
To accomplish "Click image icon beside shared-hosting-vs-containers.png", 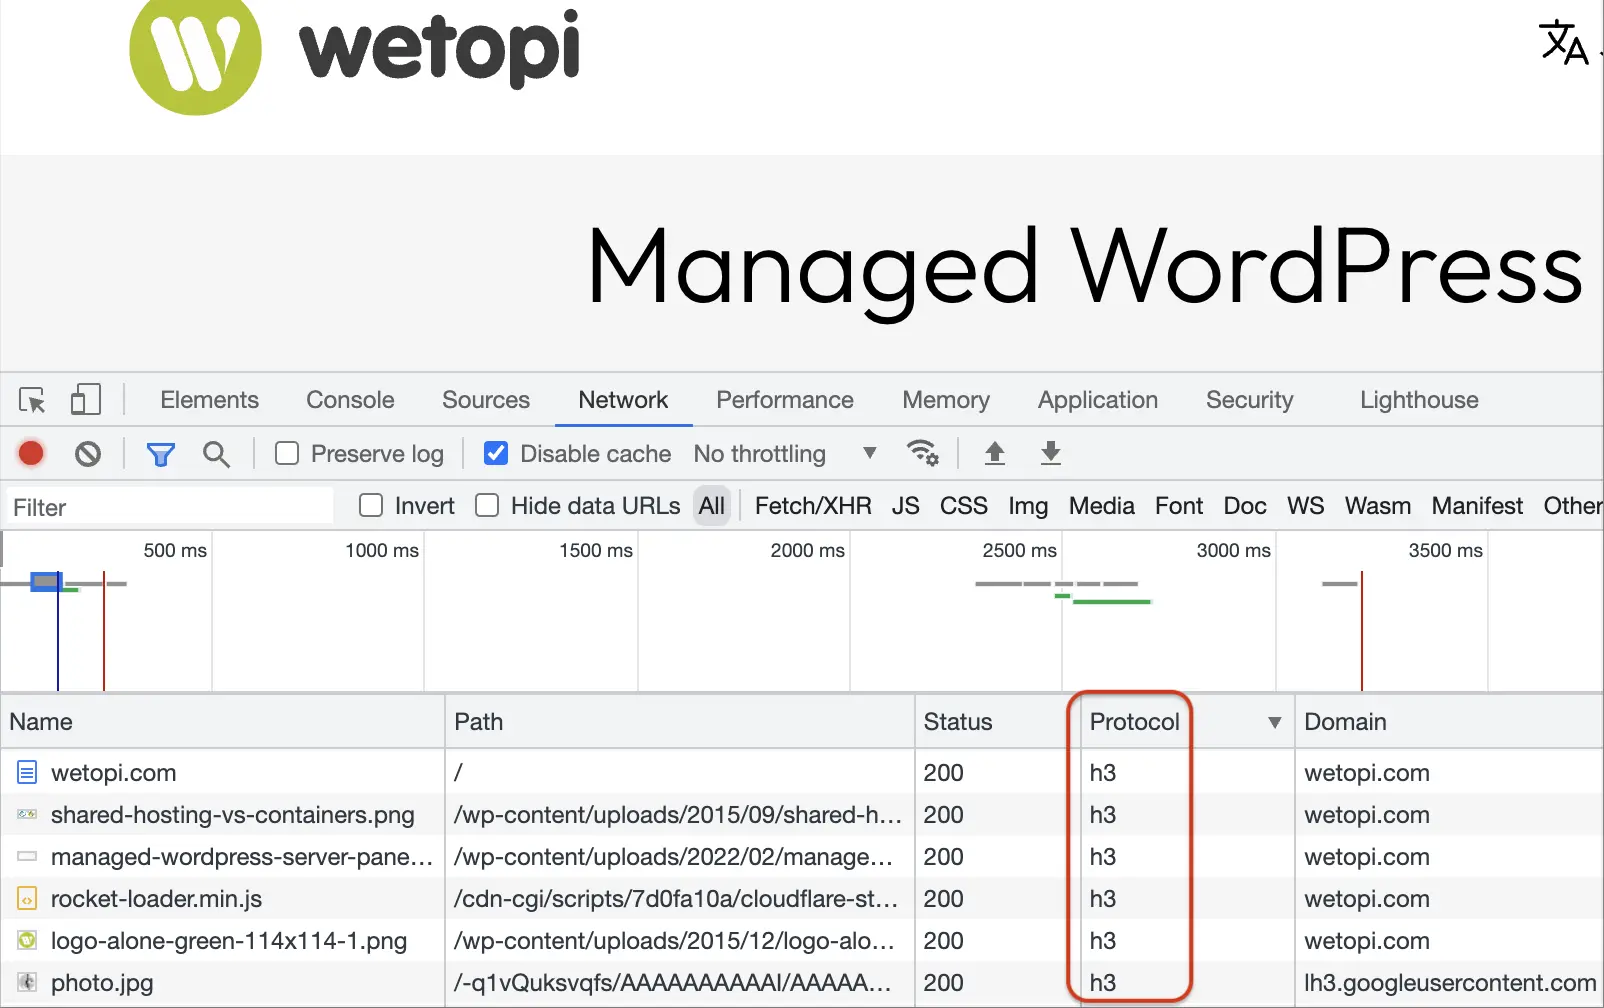I will 27,815.
